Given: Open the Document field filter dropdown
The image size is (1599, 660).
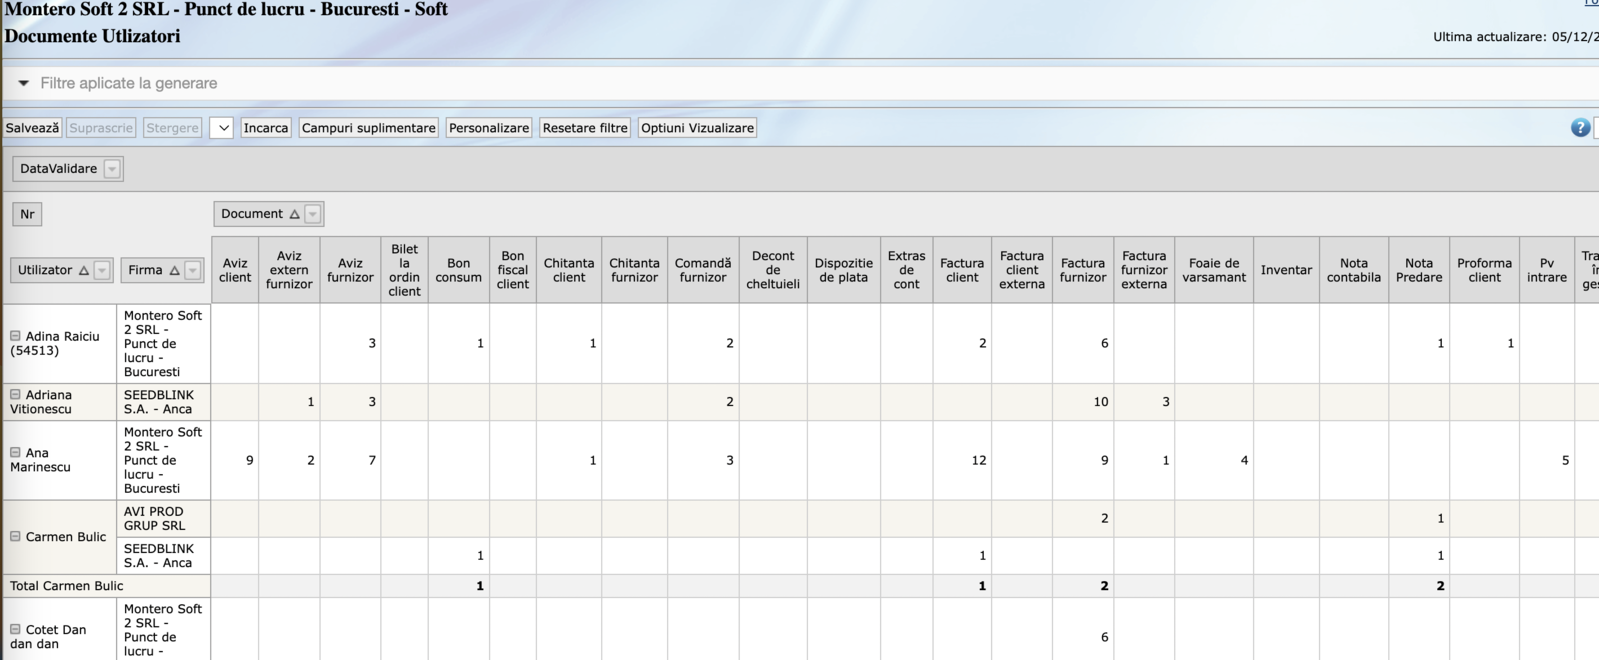Looking at the screenshot, I should coord(313,214).
